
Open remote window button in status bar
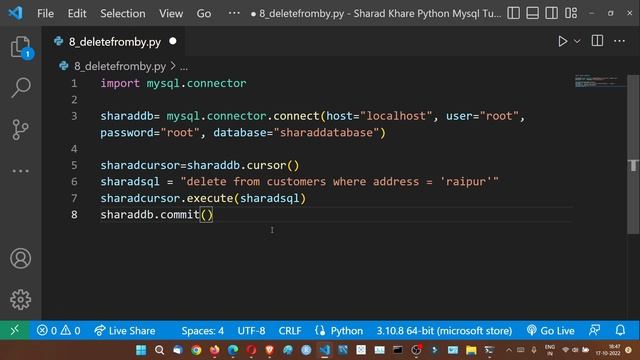click(14, 330)
